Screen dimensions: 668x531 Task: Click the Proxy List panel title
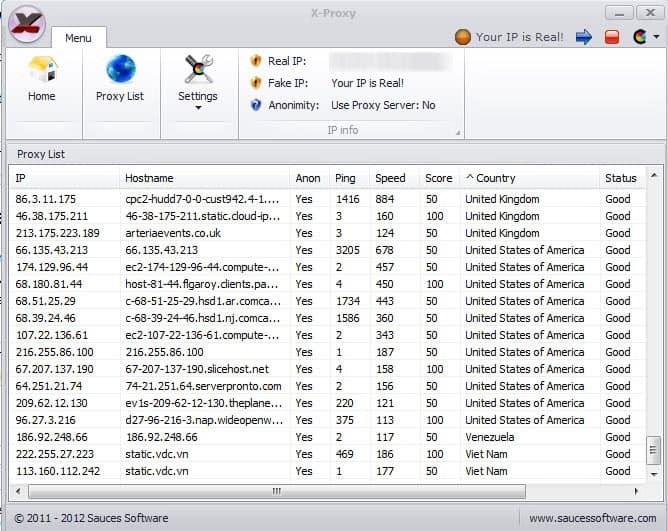click(41, 154)
